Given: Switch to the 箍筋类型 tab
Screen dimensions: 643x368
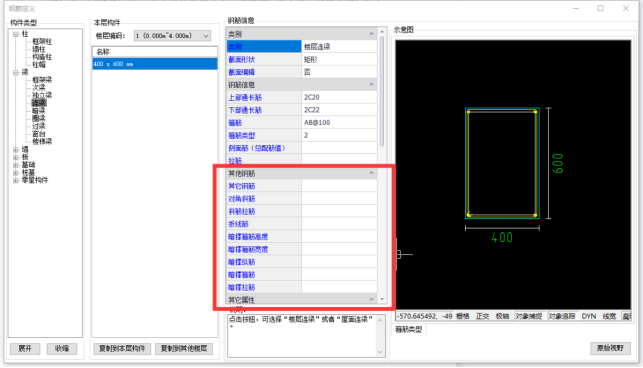Looking at the screenshot, I should [x=409, y=329].
